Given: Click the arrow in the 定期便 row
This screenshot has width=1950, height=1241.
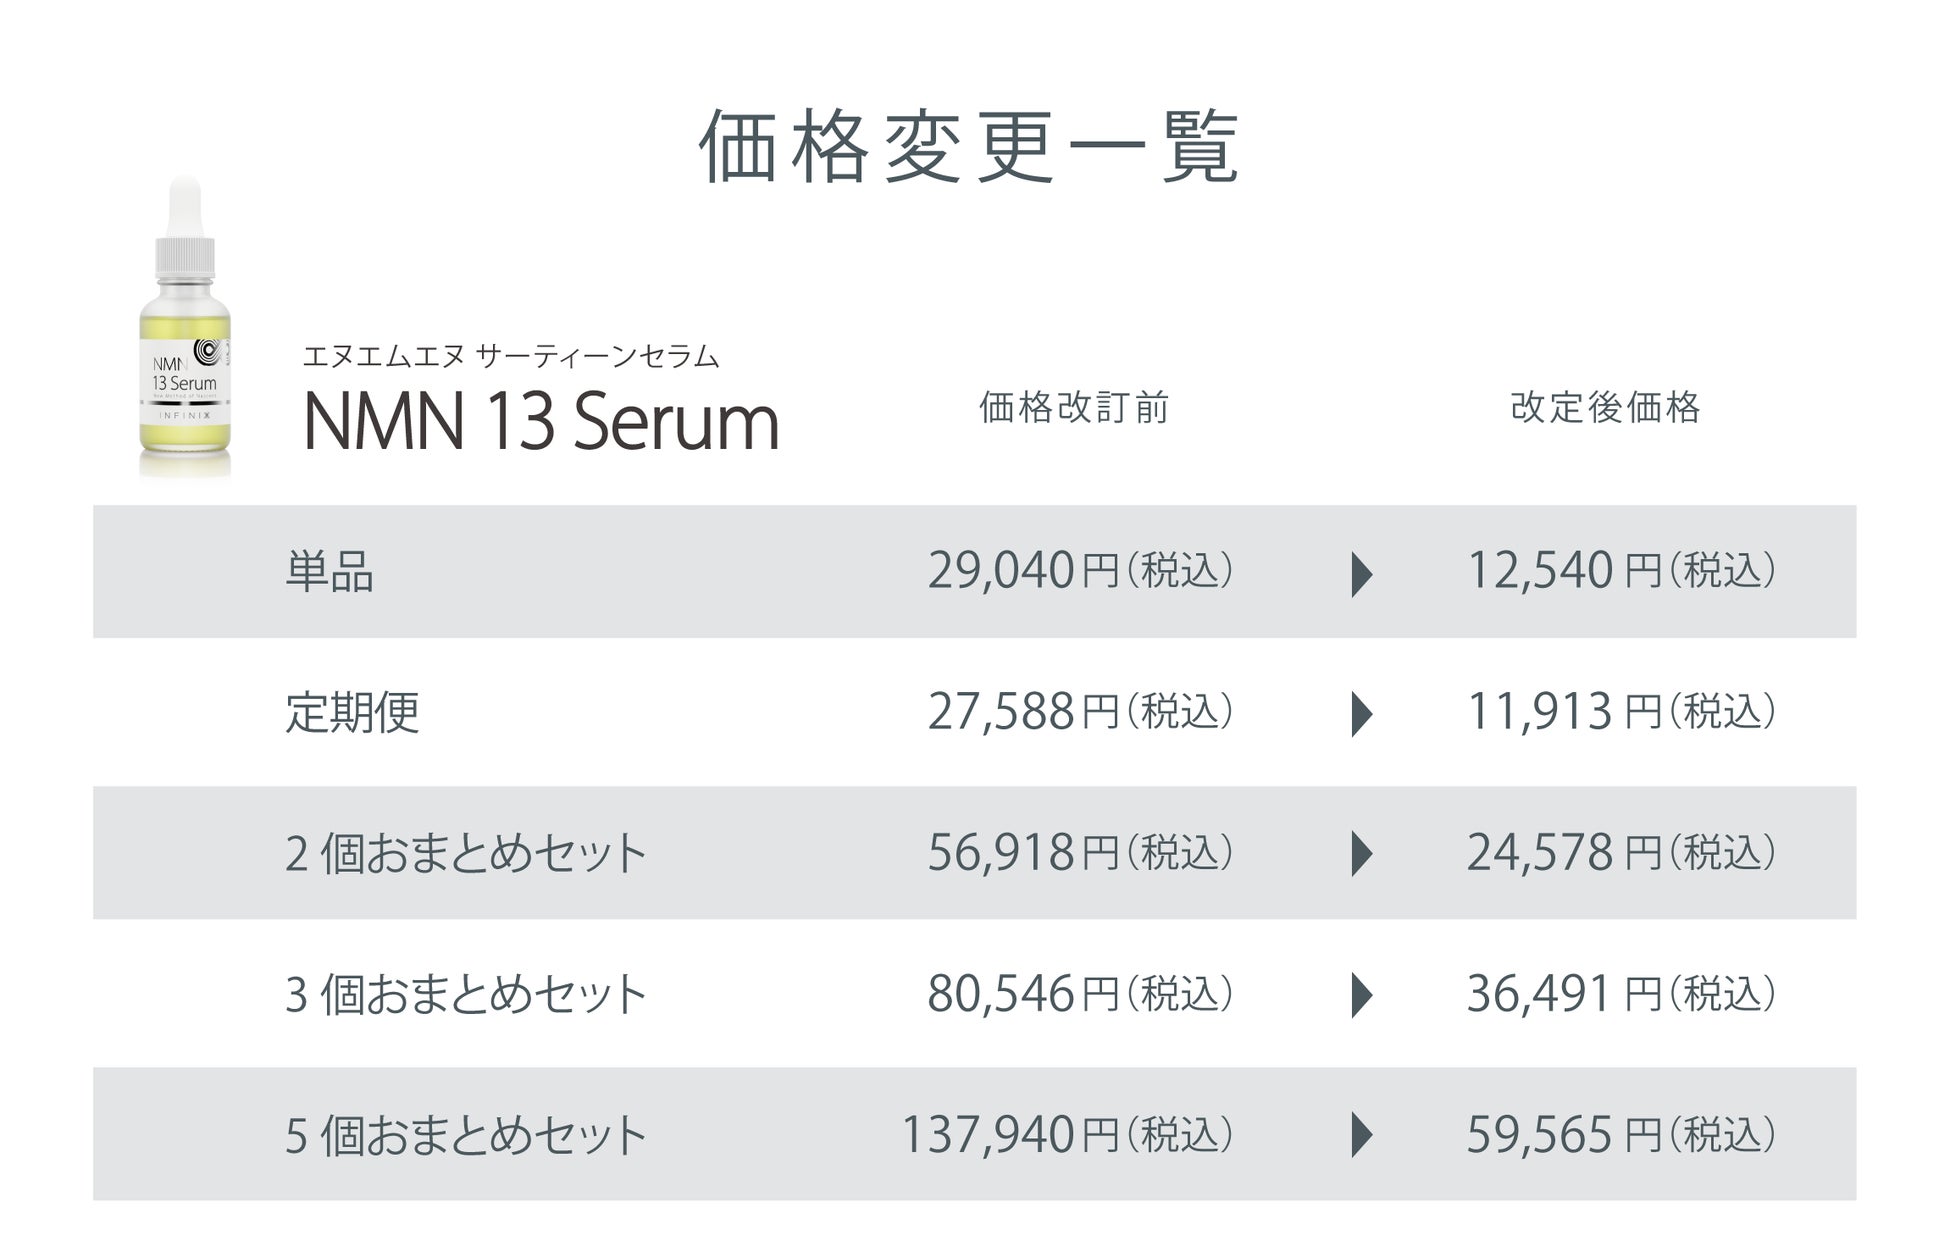Looking at the screenshot, I should [1360, 714].
